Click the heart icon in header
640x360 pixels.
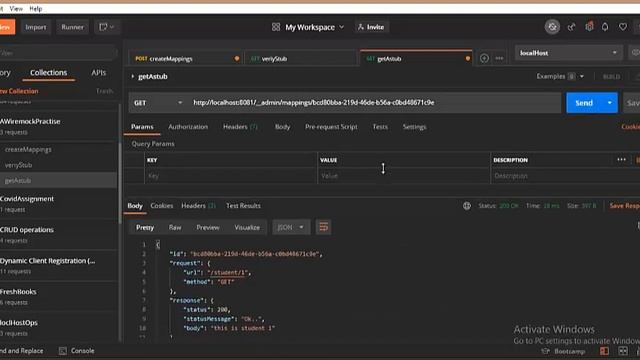pyautogui.click(x=623, y=27)
